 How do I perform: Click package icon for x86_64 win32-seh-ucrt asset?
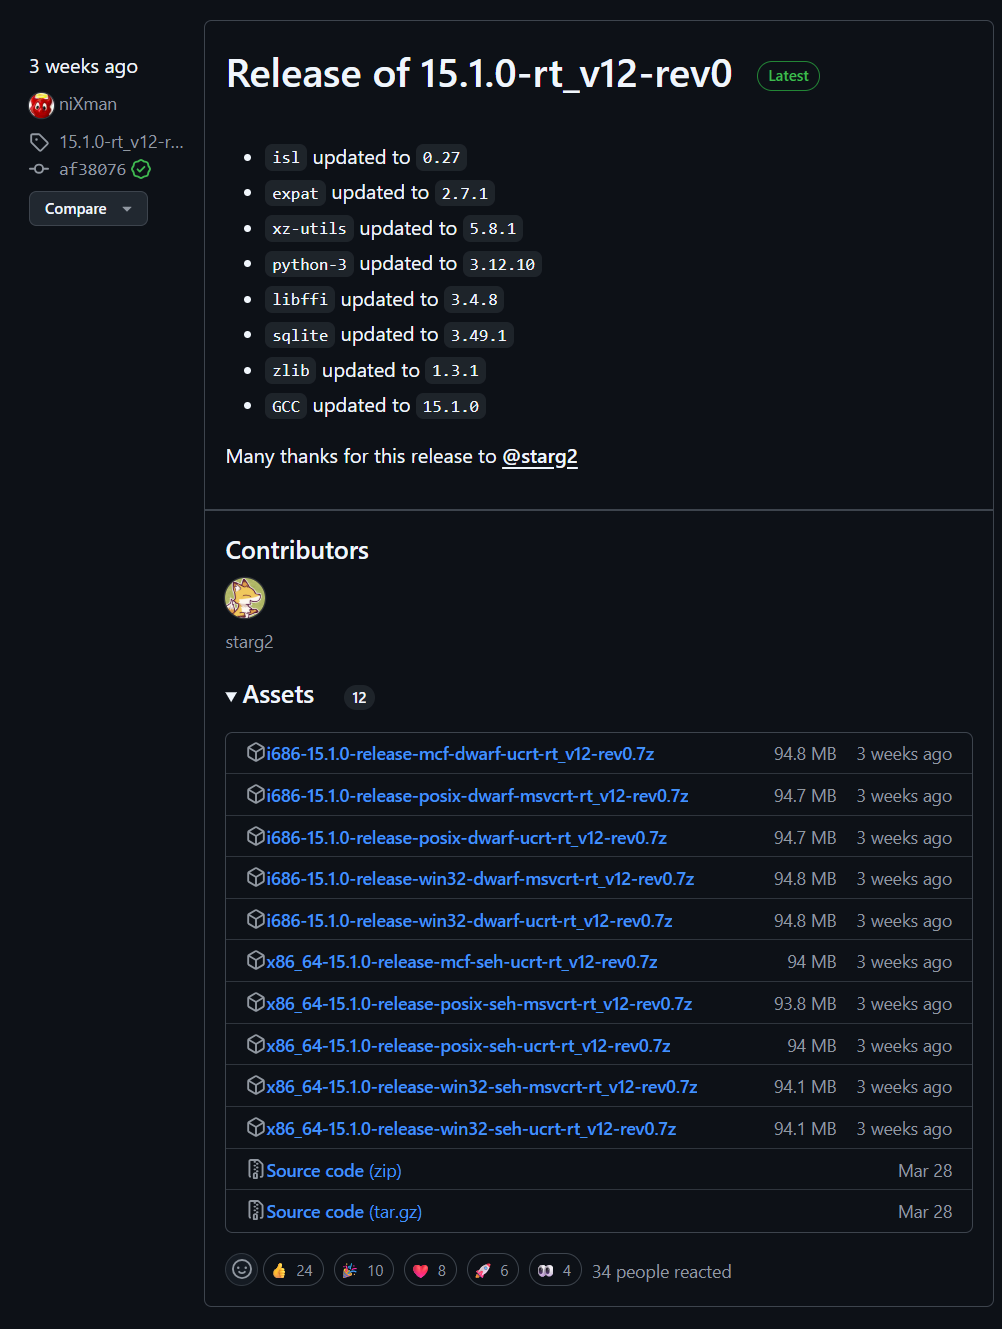click(x=256, y=1127)
